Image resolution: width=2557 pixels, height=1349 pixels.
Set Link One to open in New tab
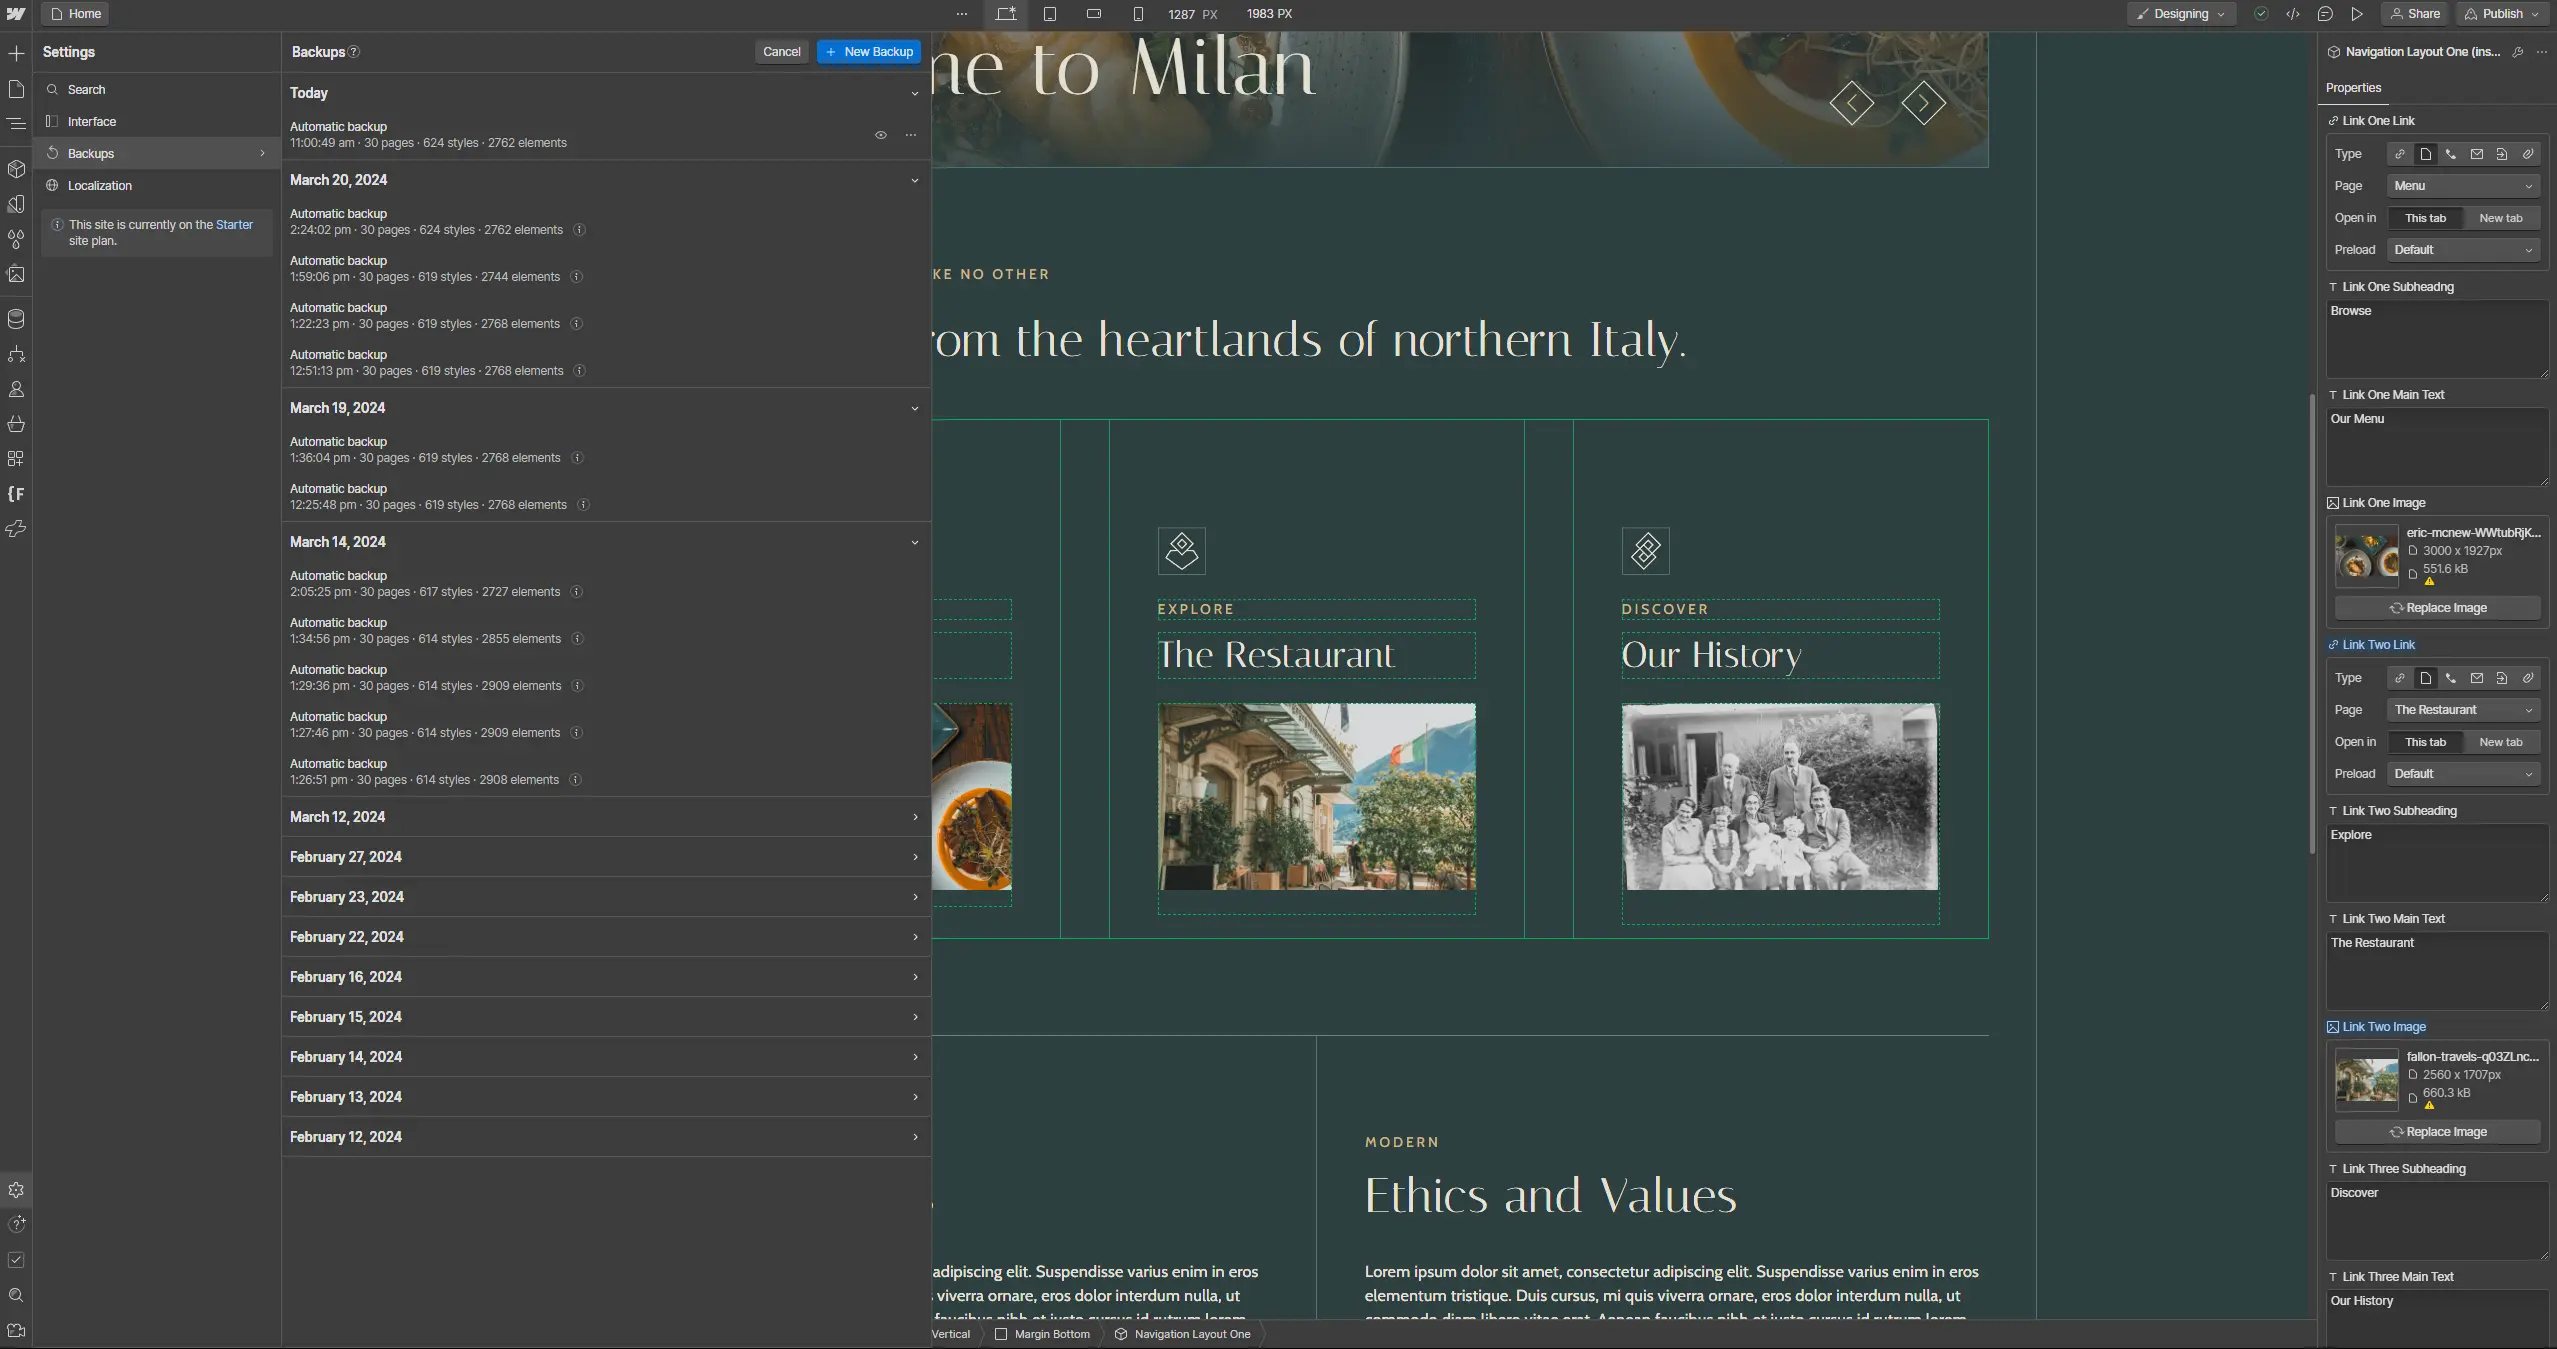[2500, 218]
